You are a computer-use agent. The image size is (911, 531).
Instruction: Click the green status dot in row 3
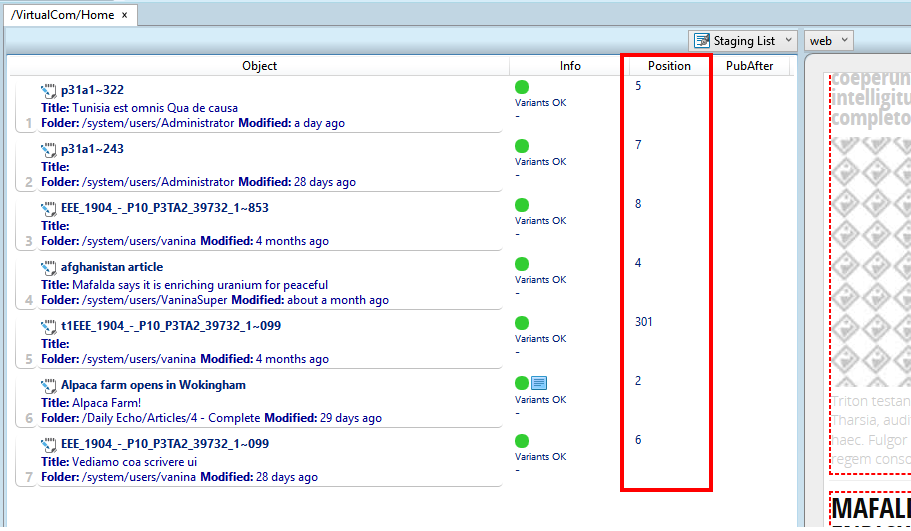[x=522, y=205]
